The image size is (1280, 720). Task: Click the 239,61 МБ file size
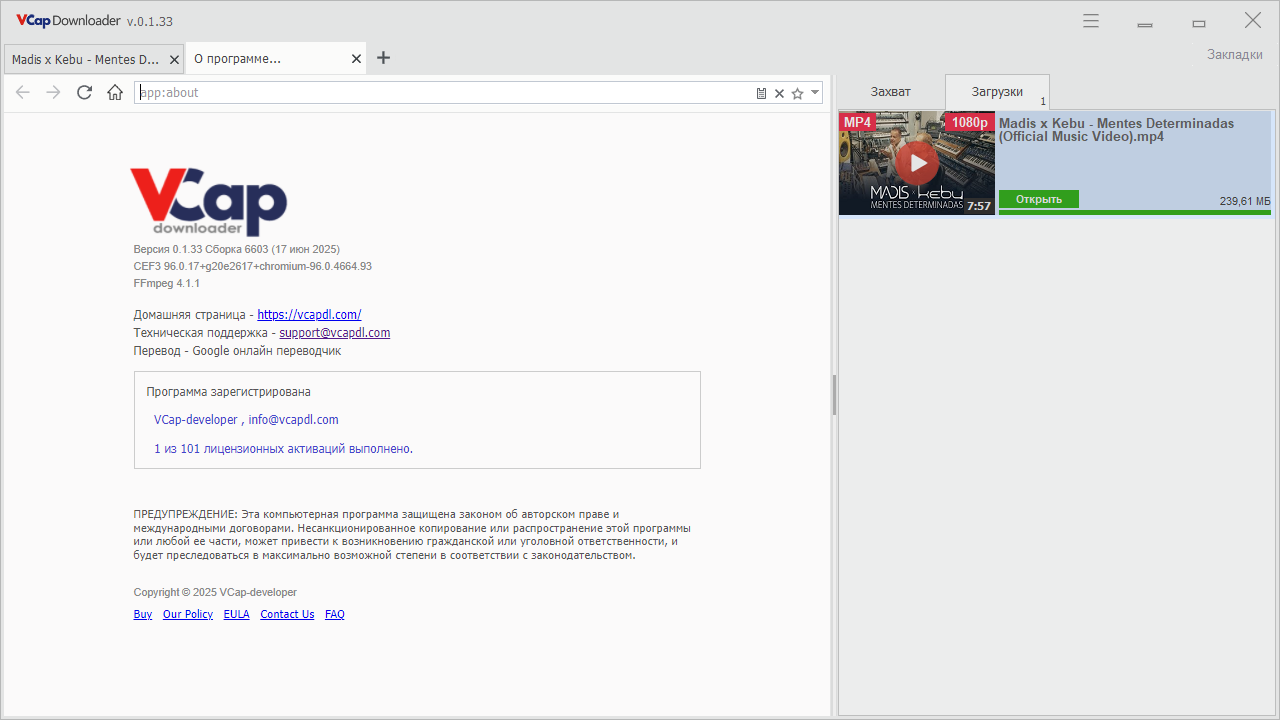pos(1245,201)
